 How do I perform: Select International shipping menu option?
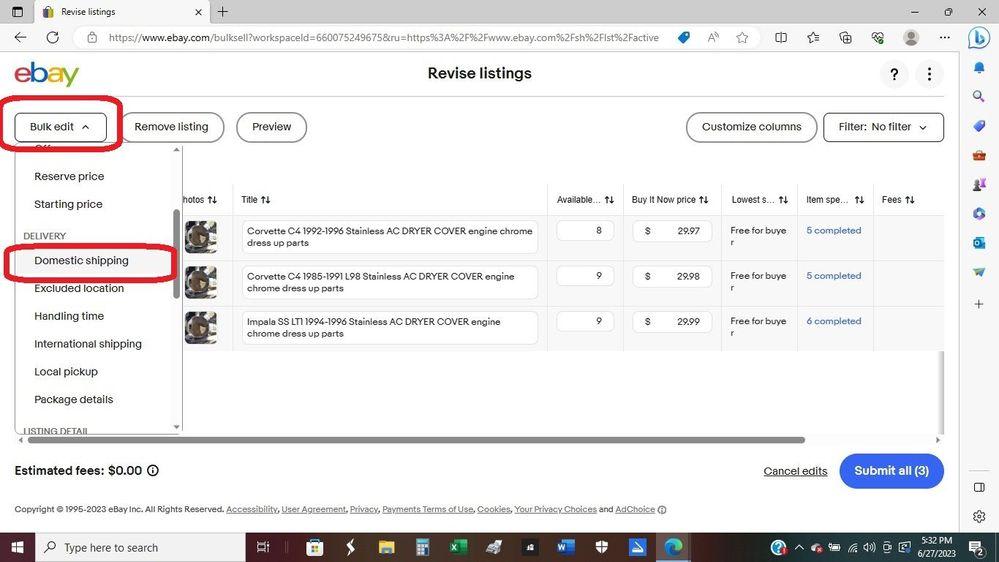[x=88, y=344]
